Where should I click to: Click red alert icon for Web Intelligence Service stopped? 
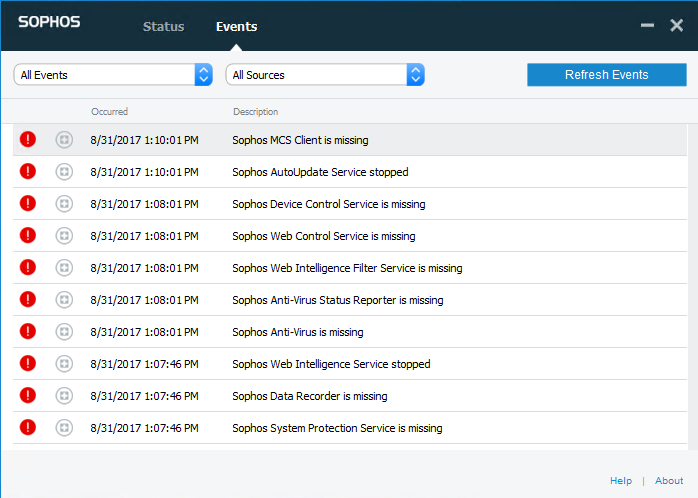pyautogui.click(x=28, y=364)
